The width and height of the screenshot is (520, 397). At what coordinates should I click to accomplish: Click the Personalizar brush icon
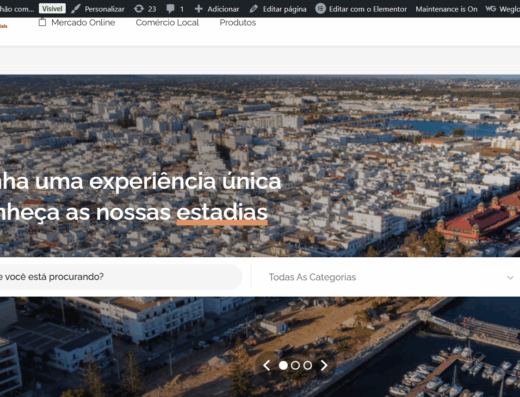76,9
